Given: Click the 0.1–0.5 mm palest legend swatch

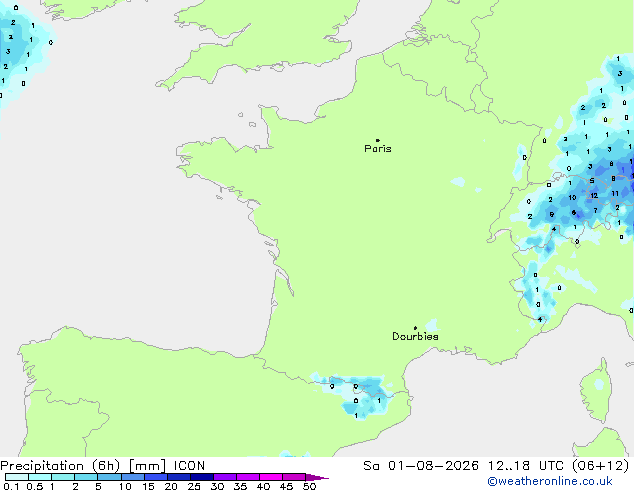Looking at the screenshot, I should click(17, 477).
